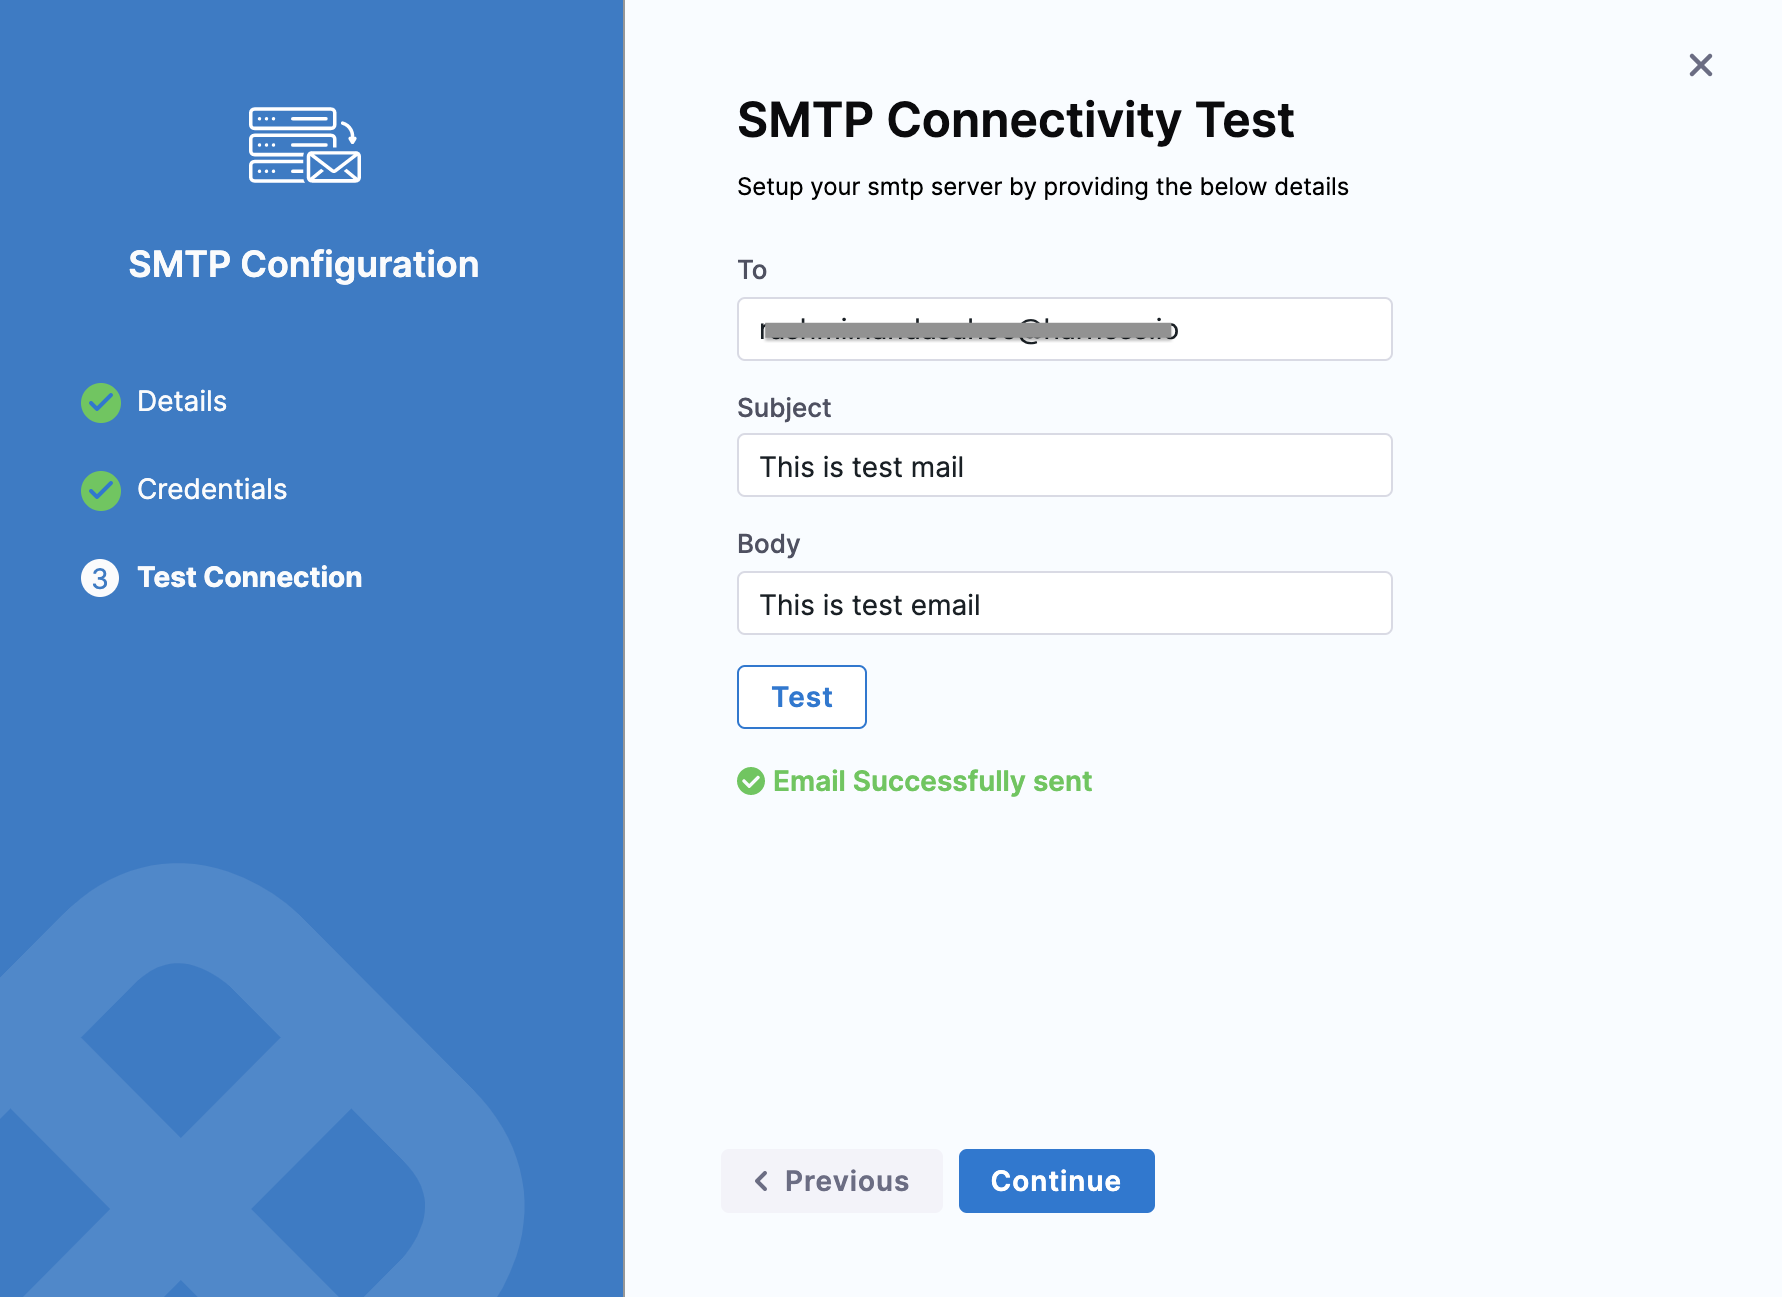Viewport: 1782px width, 1297px height.
Task: Click the SMTP Configuration sidebar title
Action: (304, 265)
